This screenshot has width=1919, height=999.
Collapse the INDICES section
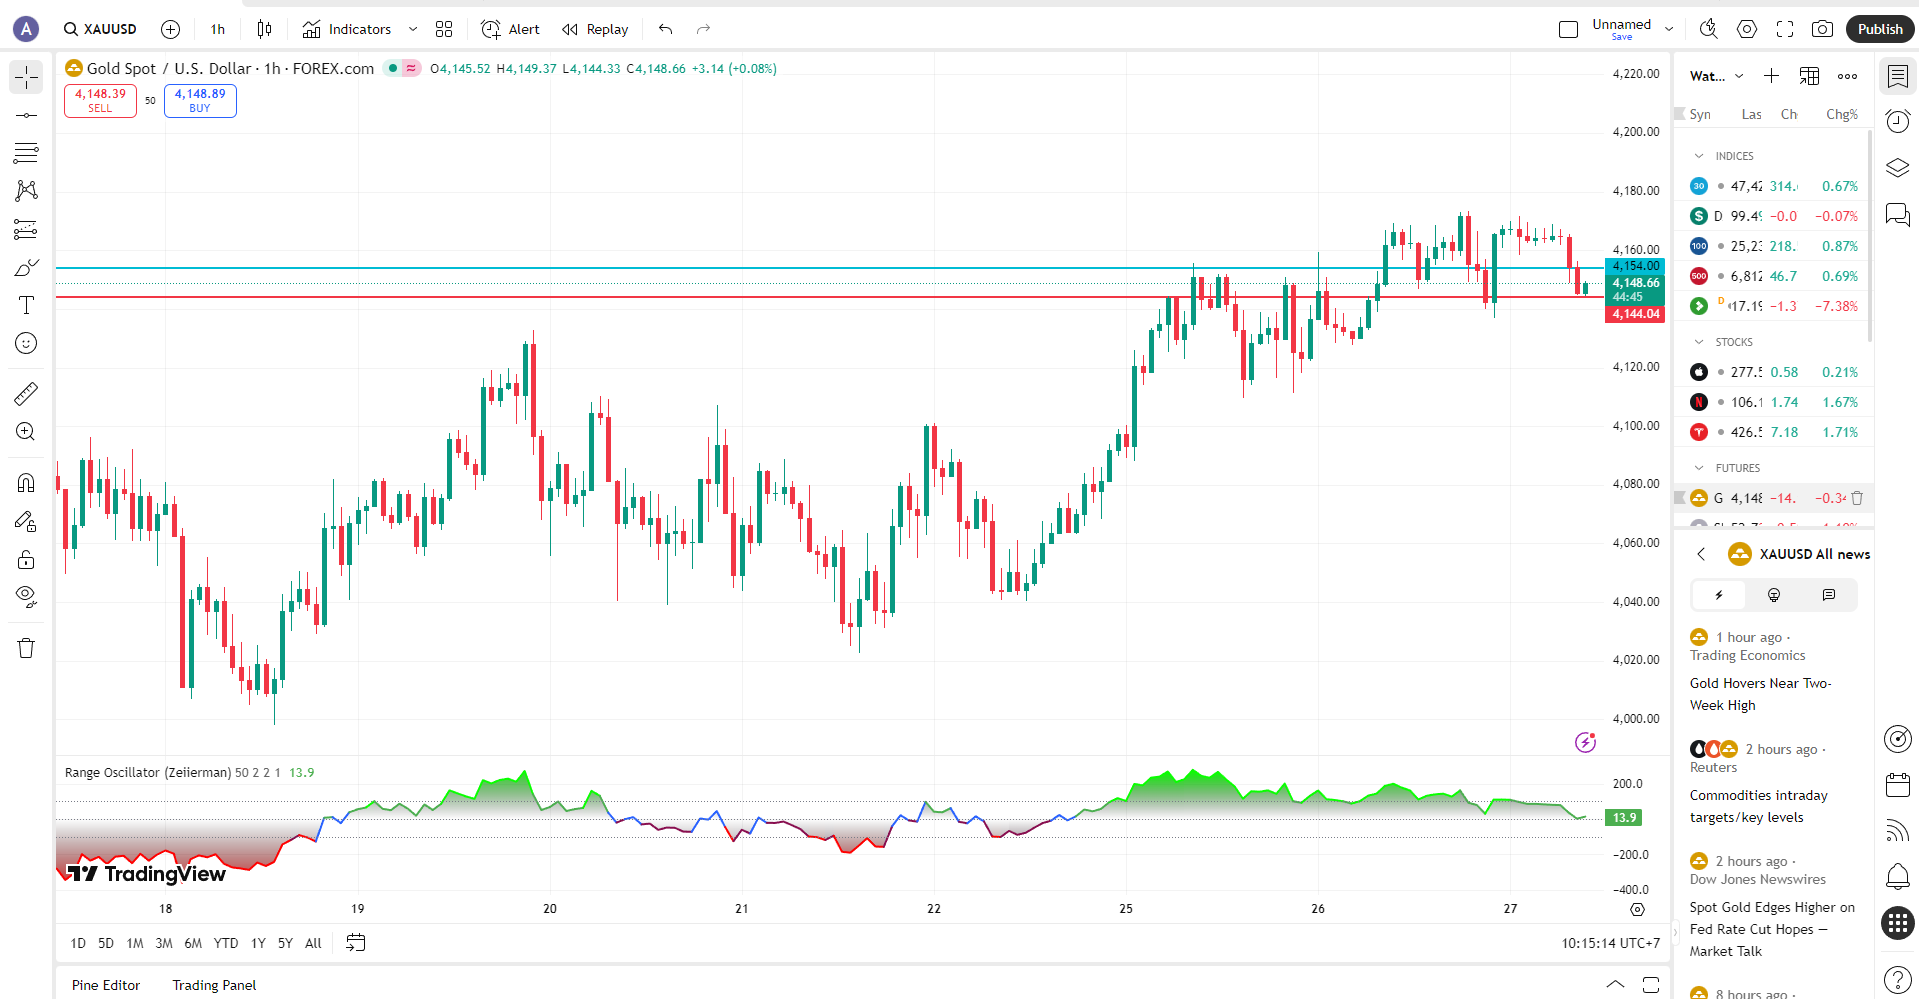[x=1699, y=156]
